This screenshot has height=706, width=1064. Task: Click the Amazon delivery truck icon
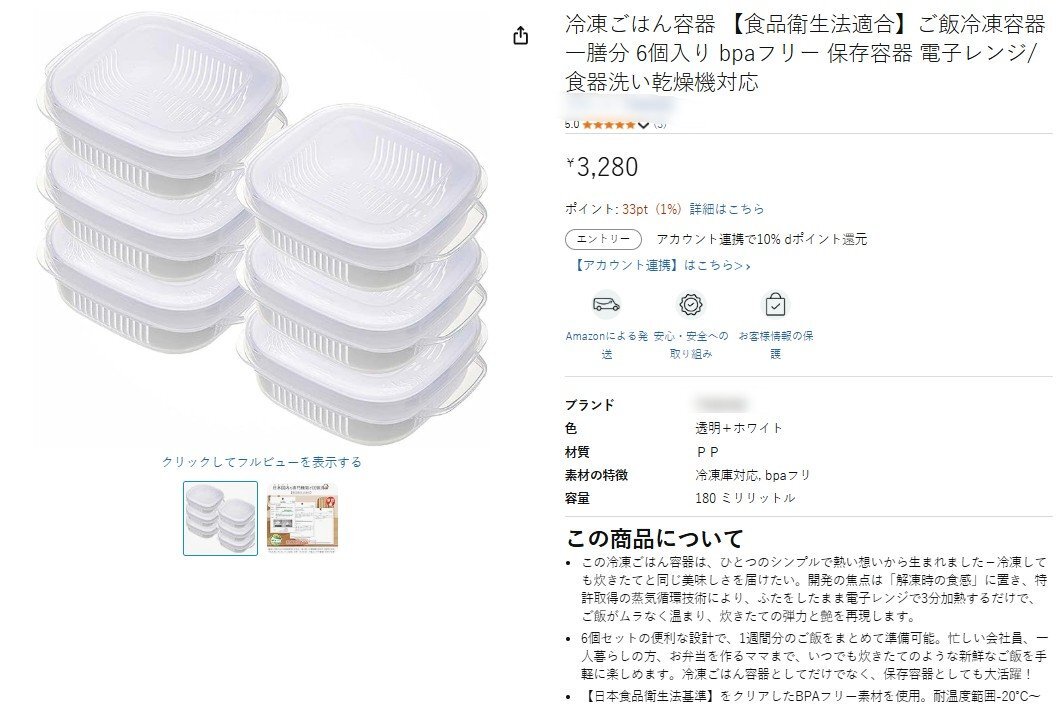pyautogui.click(x=606, y=304)
